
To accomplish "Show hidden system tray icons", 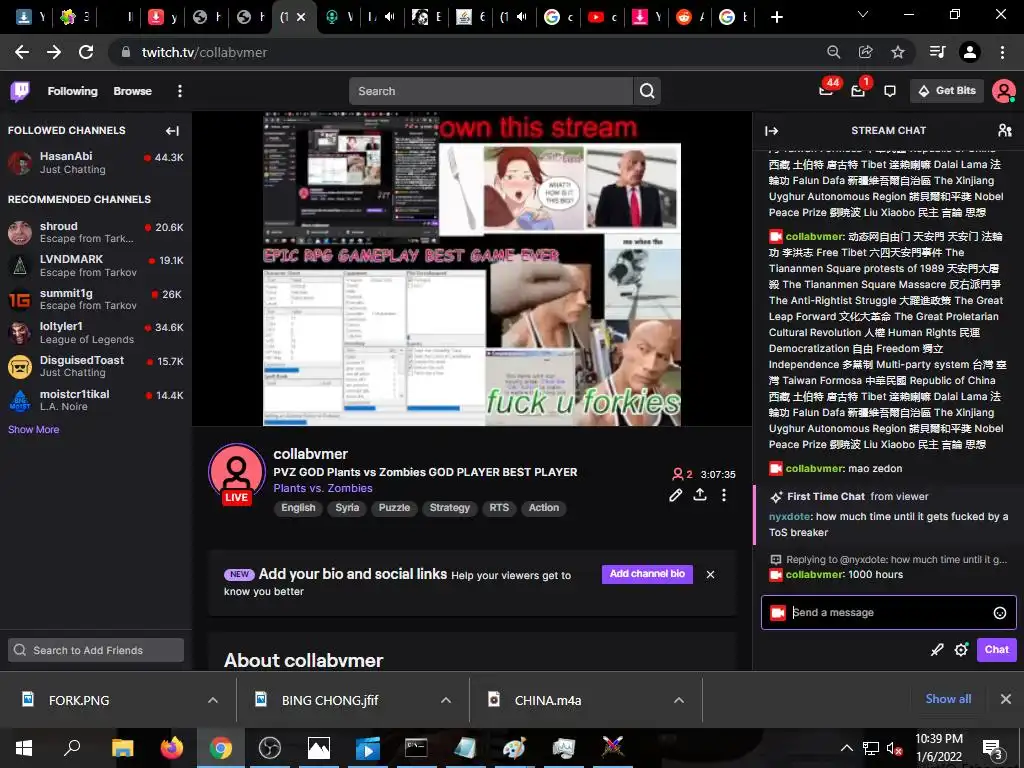I will click(846, 748).
